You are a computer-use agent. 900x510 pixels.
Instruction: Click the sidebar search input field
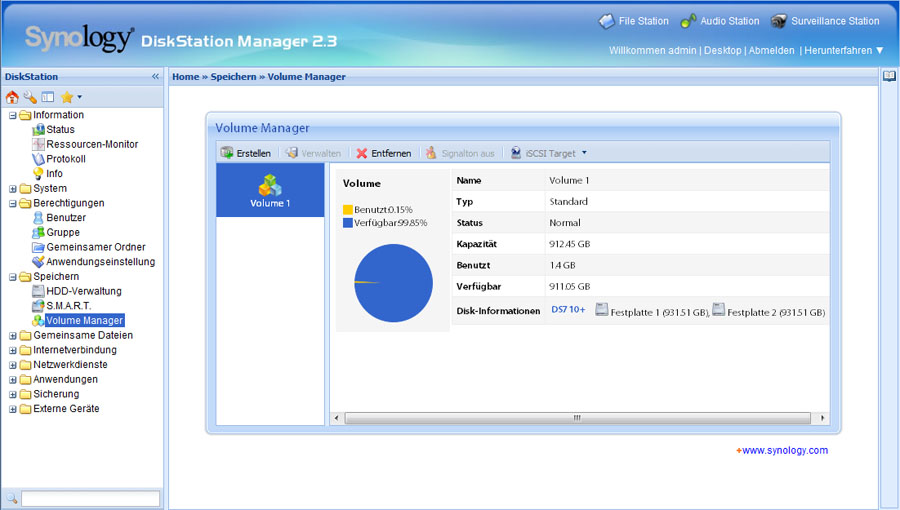point(90,499)
